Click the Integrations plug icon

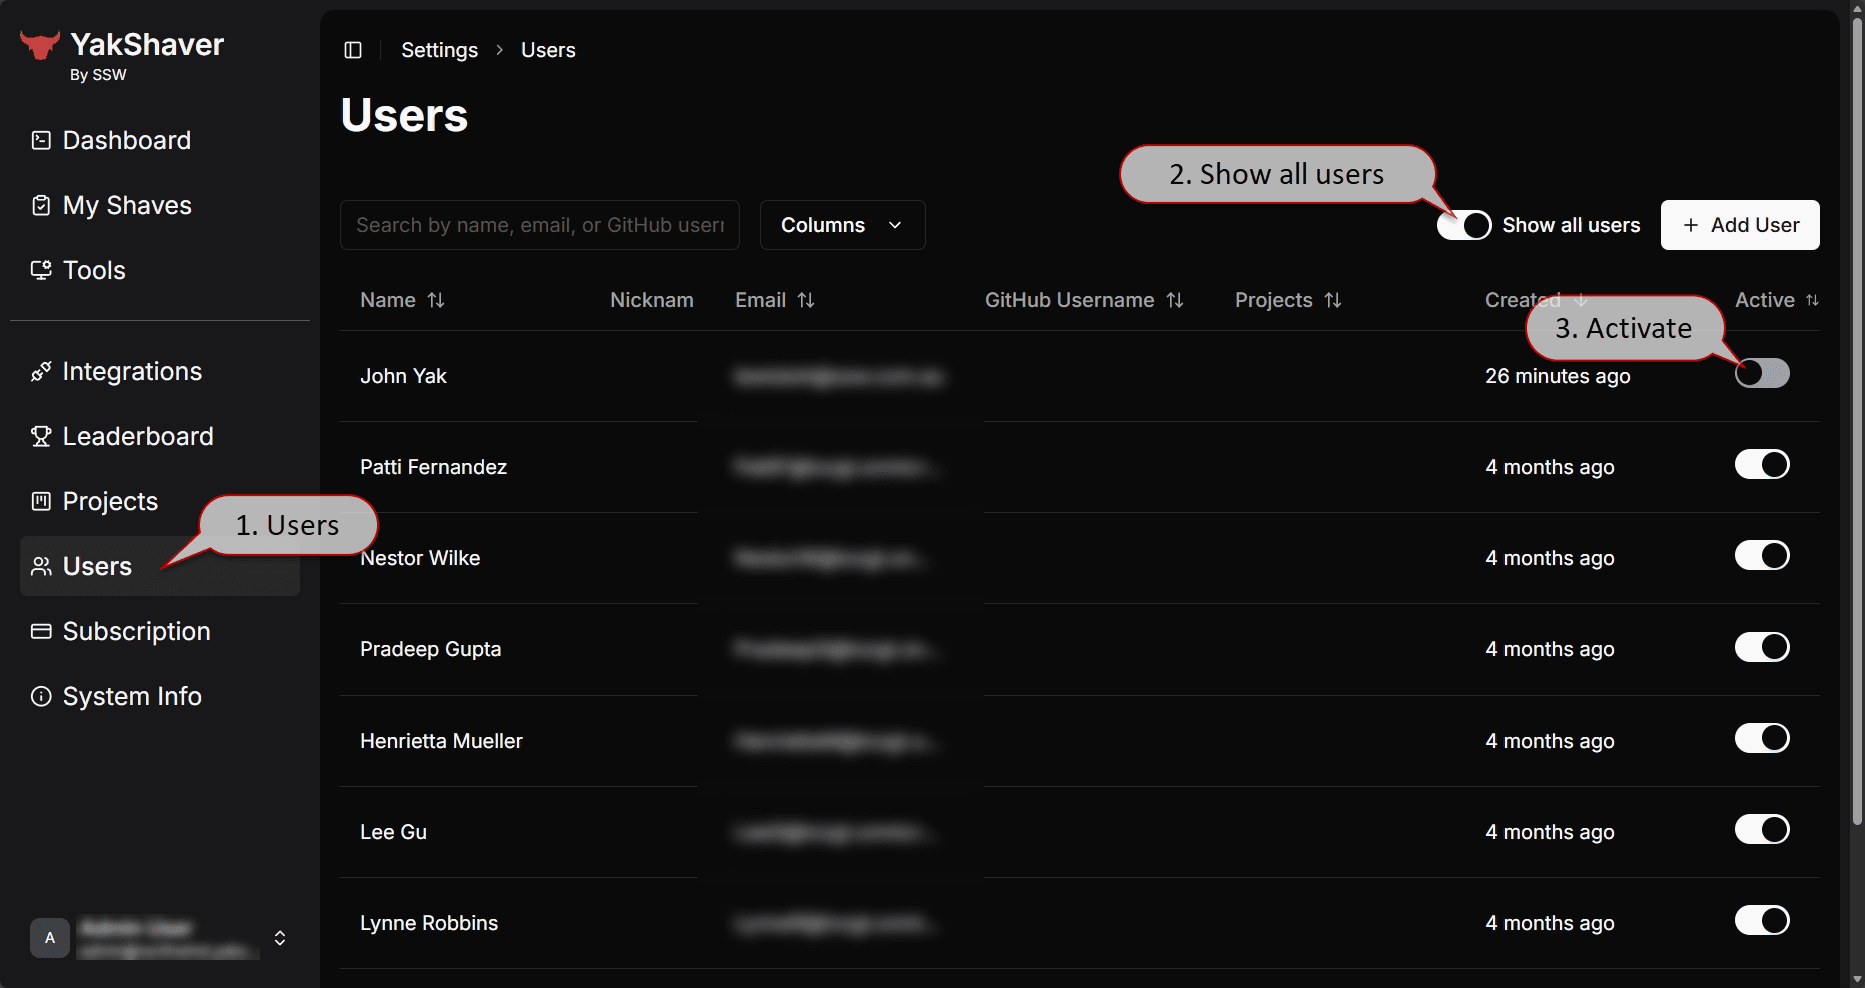point(41,372)
